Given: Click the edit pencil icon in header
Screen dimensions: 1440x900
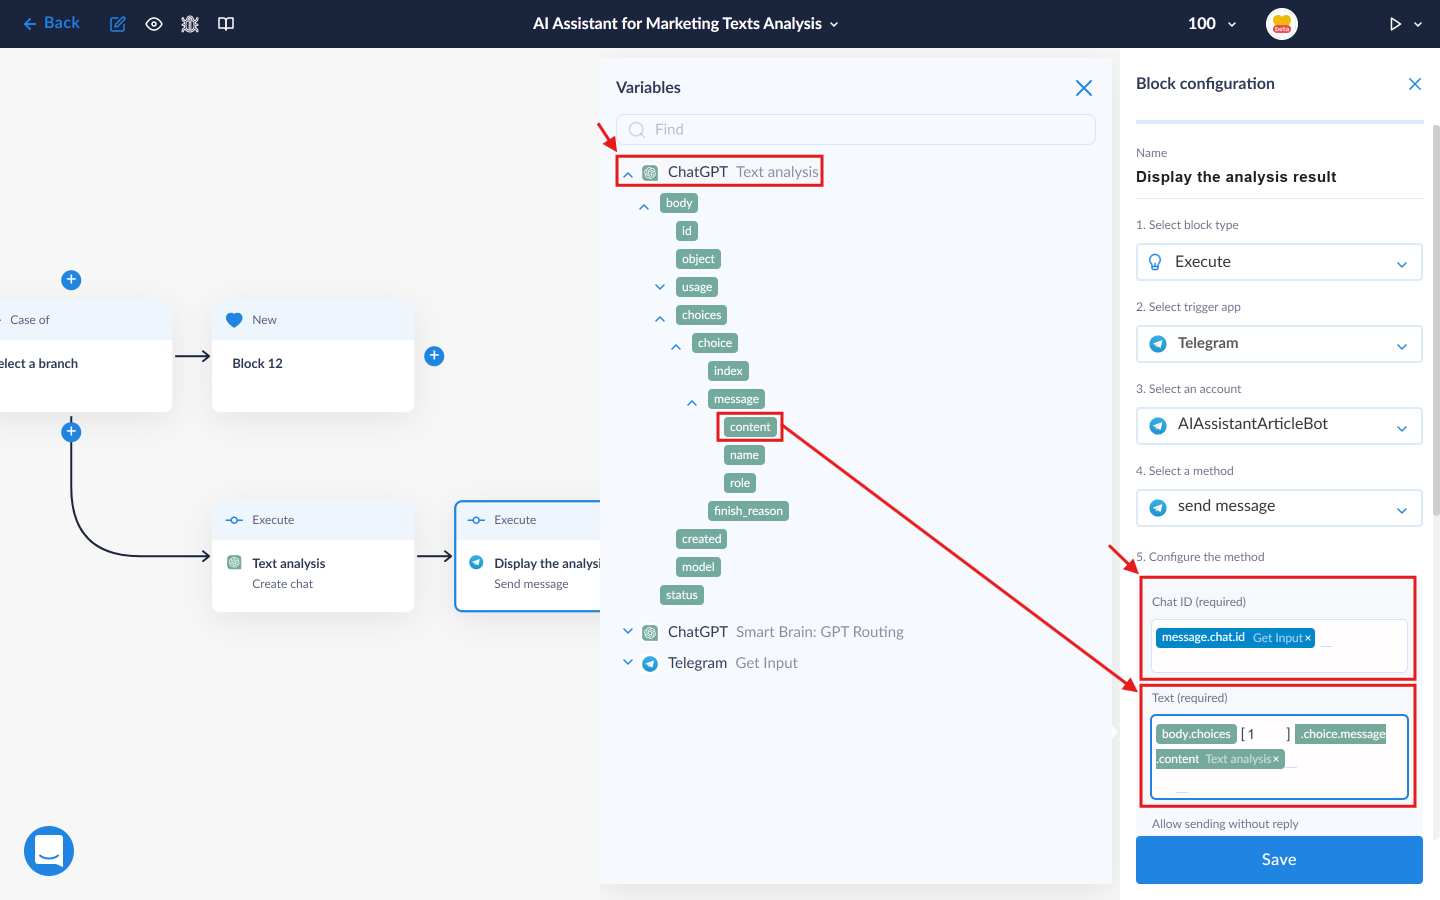Looking at the screenshot, I should (118, 24).
